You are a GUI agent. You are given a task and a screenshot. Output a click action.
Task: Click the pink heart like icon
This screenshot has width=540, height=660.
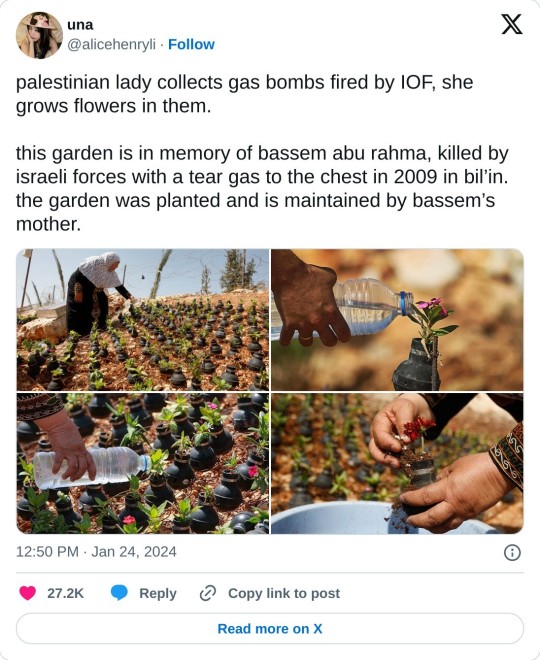click(28, 593)
